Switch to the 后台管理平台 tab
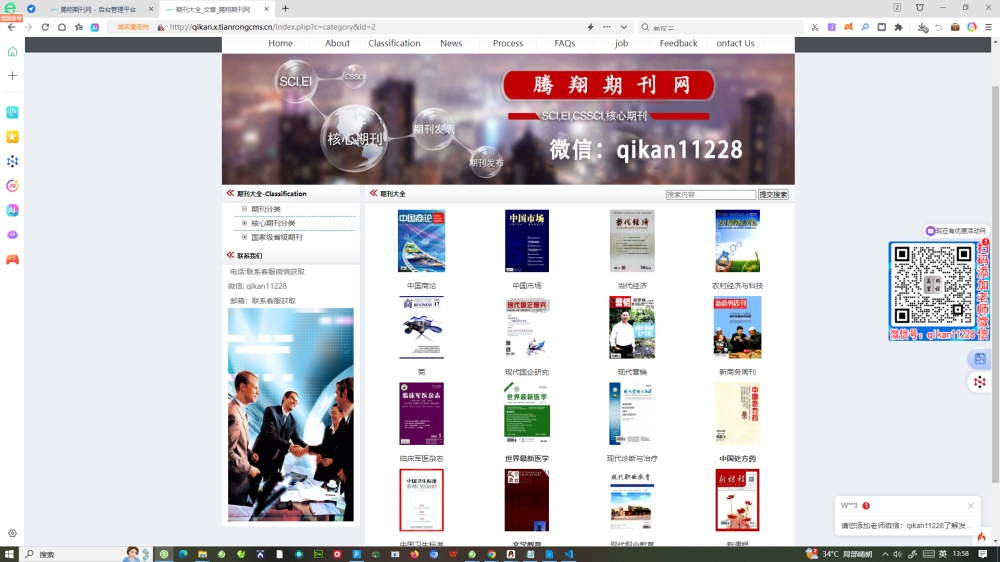This screenshot has width=1000, height=562. (x=98, y=9)
